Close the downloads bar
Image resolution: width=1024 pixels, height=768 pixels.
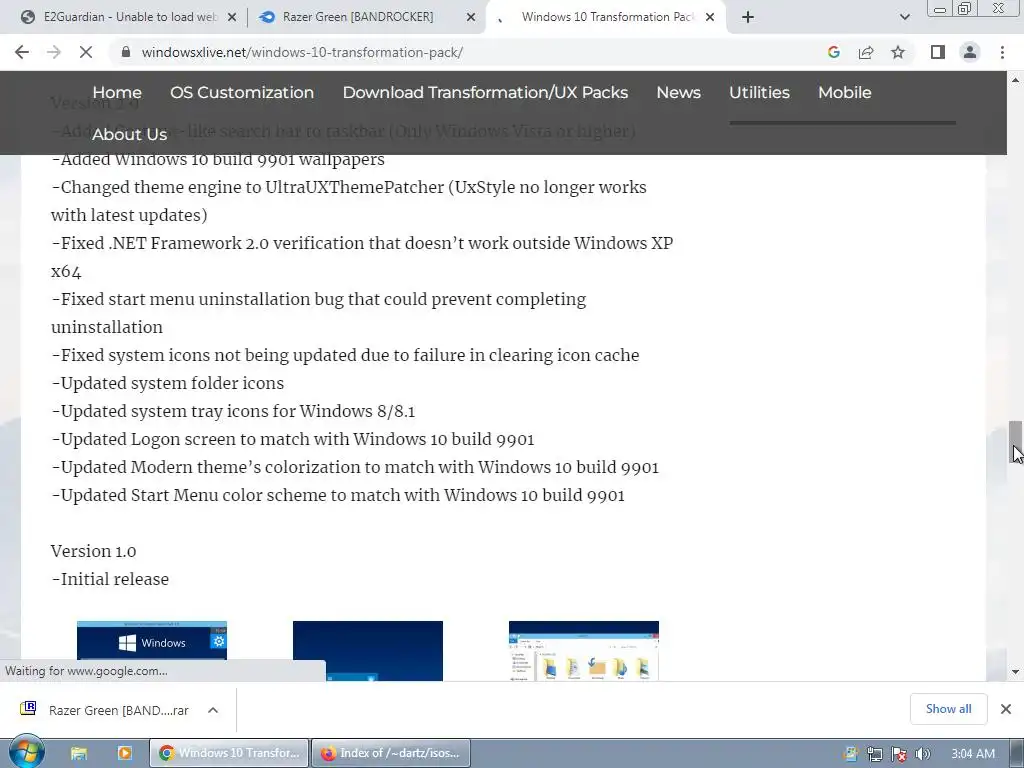1006,709
